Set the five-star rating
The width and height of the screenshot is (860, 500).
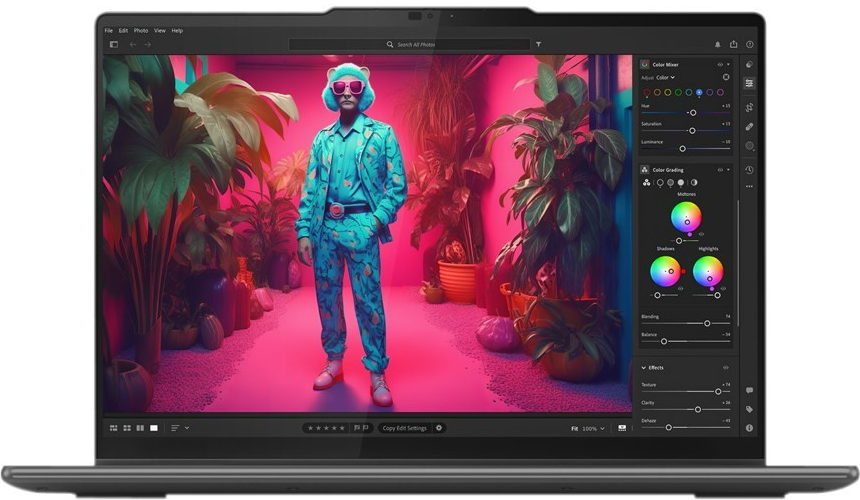(342, 428)
